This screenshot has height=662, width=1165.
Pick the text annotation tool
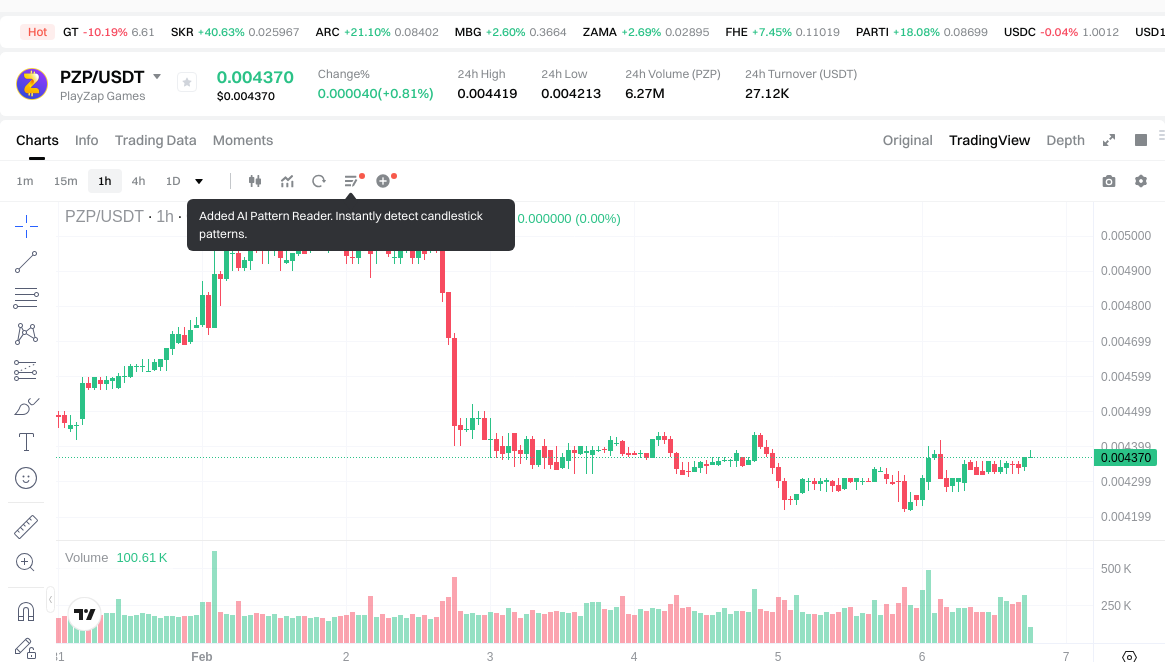(27, 442)
